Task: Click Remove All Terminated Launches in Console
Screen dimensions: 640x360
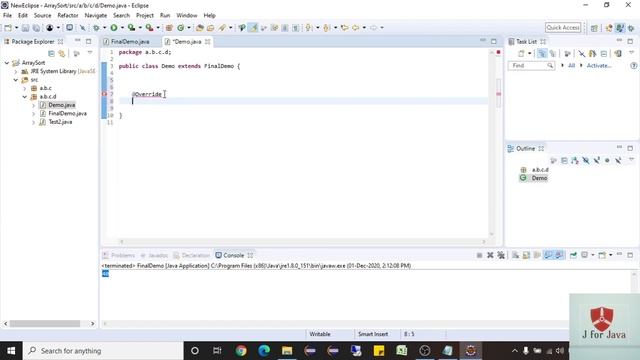Action: (501, 255)
